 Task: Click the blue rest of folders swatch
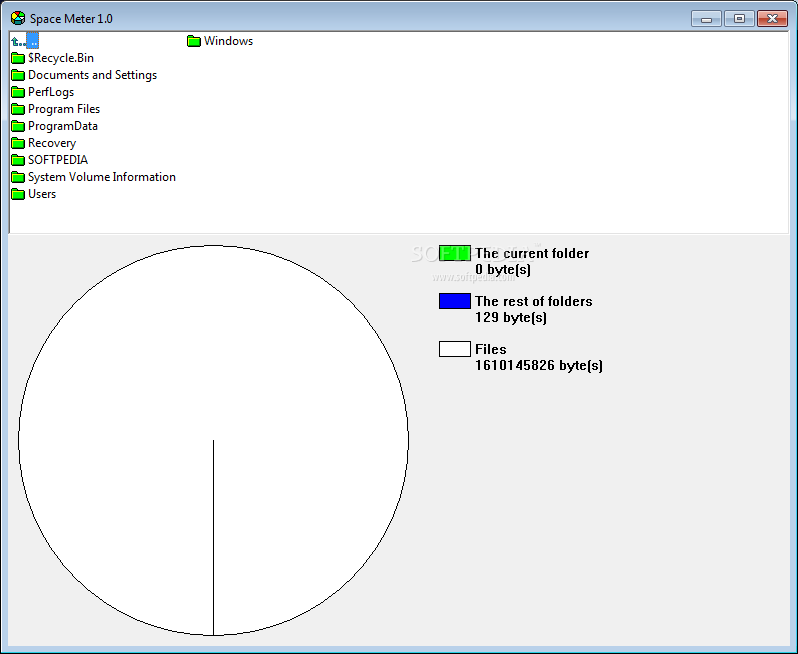(x=455, y=301)
